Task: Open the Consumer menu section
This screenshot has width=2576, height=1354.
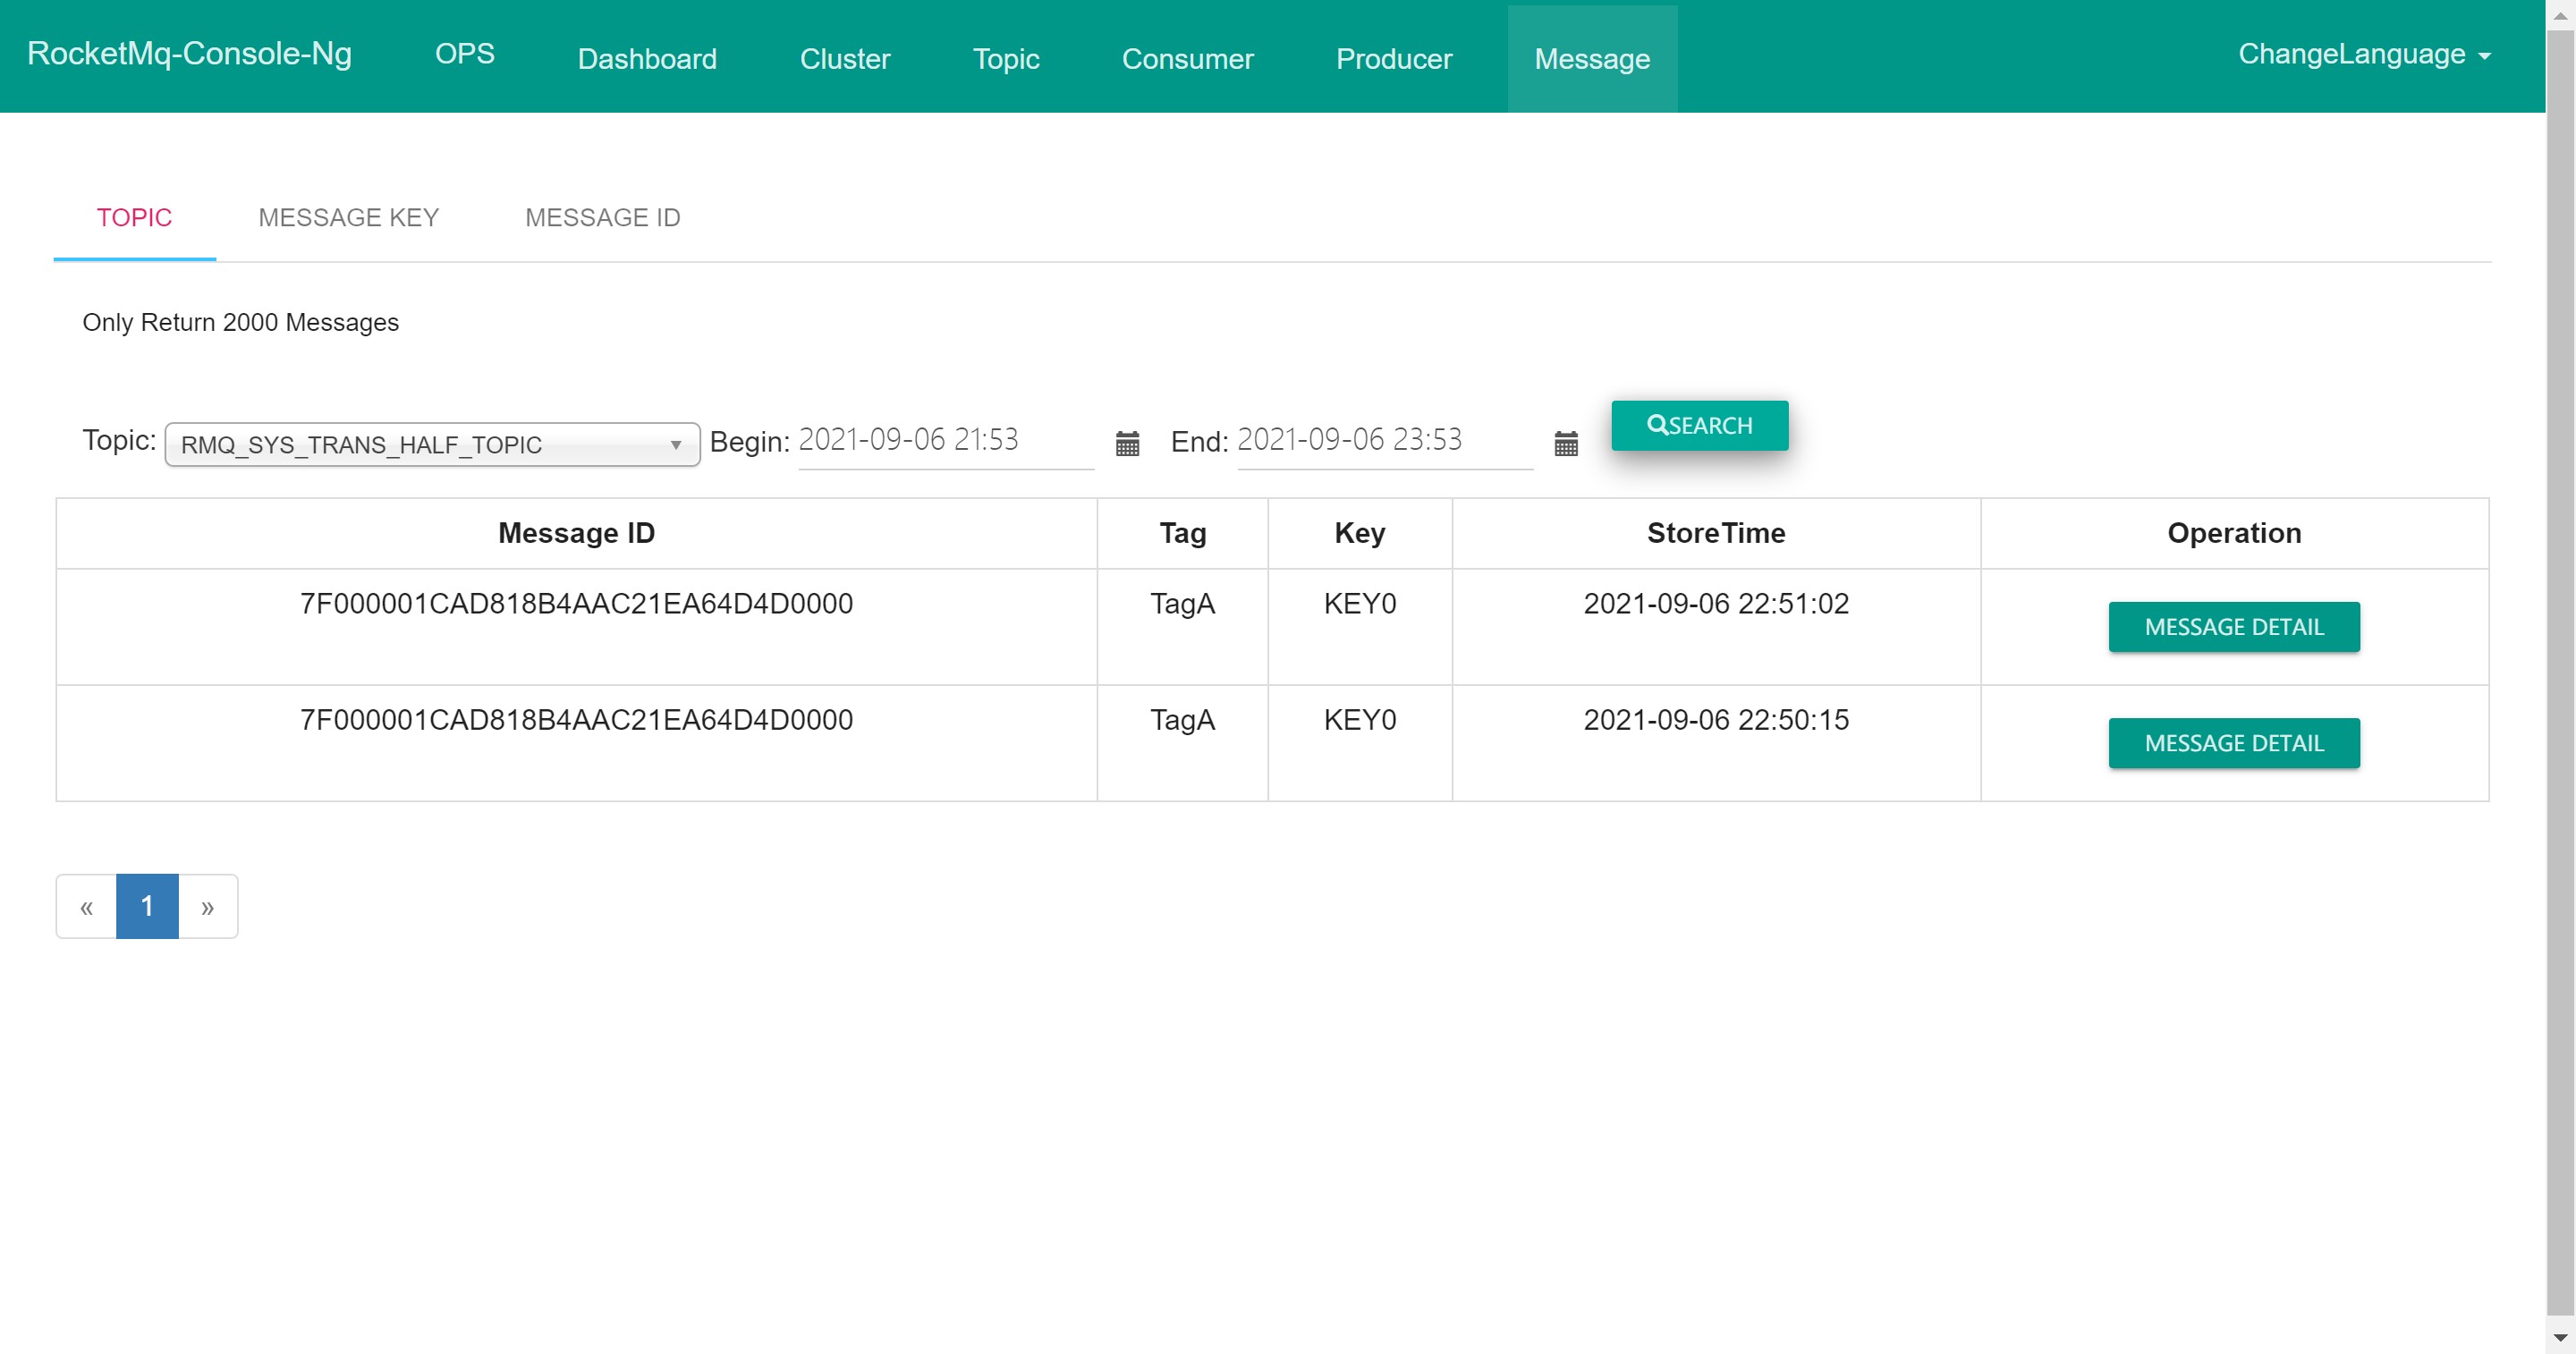Action: pos(1186,56)
